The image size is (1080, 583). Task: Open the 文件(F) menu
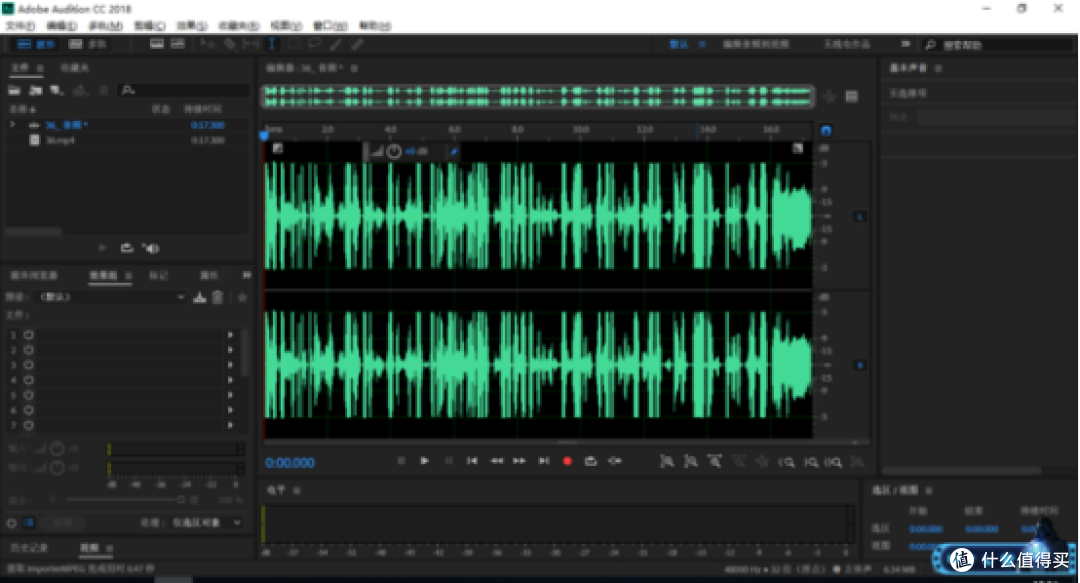click(x=20, y=25)
